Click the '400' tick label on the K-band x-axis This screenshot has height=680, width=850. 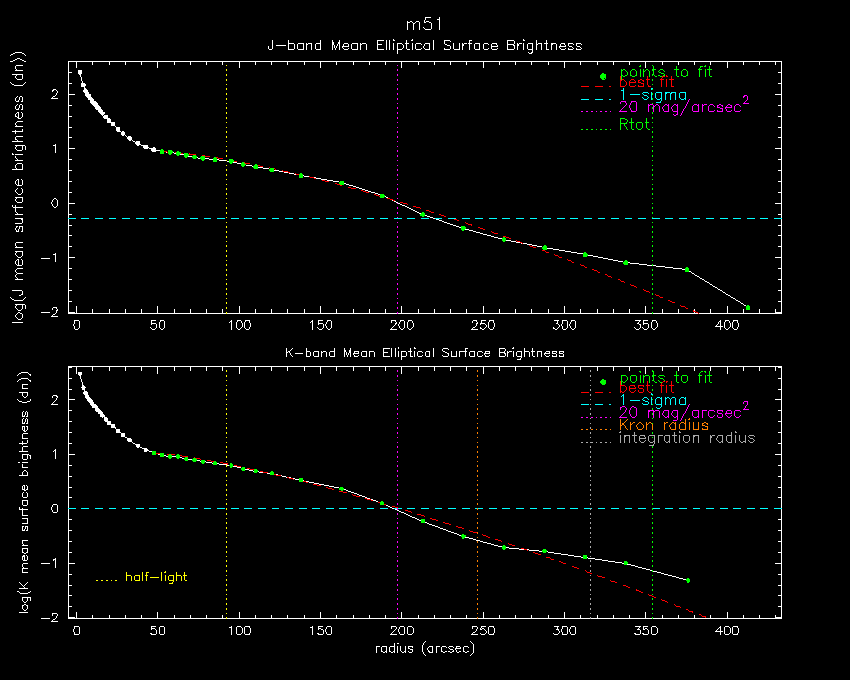coord(725,632)
